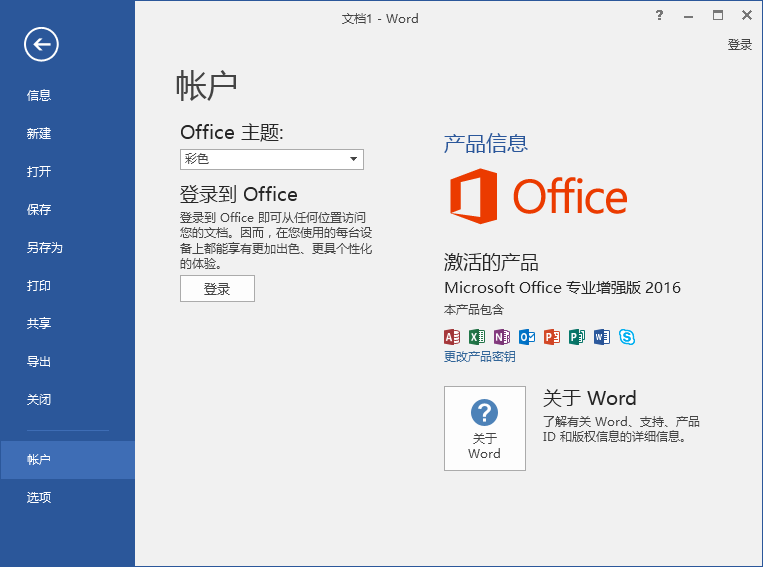Click the back arrow to exit Backstage
Screen dimensions: 763x567
(x=42, y=43)
